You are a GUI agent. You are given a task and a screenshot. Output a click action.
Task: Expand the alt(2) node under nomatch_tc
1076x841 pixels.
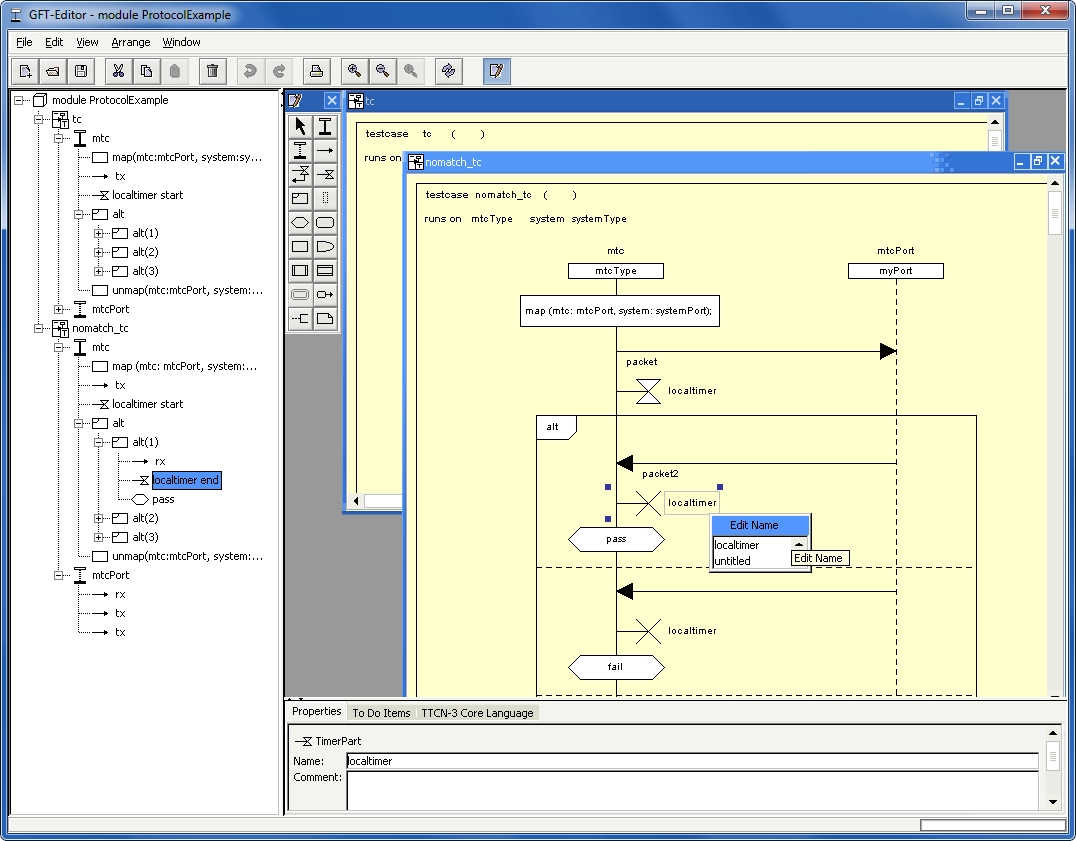99,518
